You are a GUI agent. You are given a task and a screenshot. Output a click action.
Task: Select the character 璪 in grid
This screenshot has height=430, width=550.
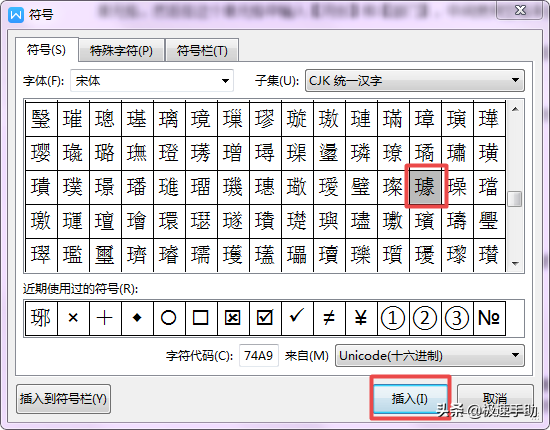point(457,187)
